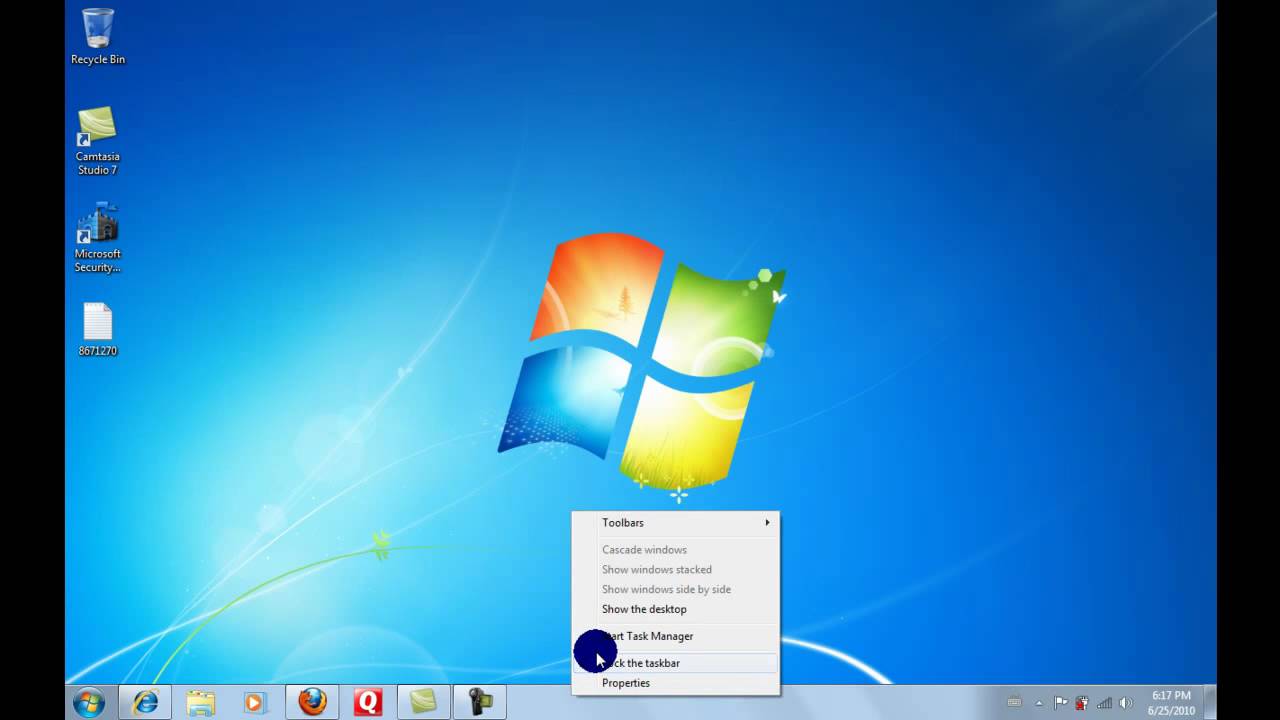Open the Windows Start menu orb
This screenshot has width=1280, height=720.
tap(89, 702)
